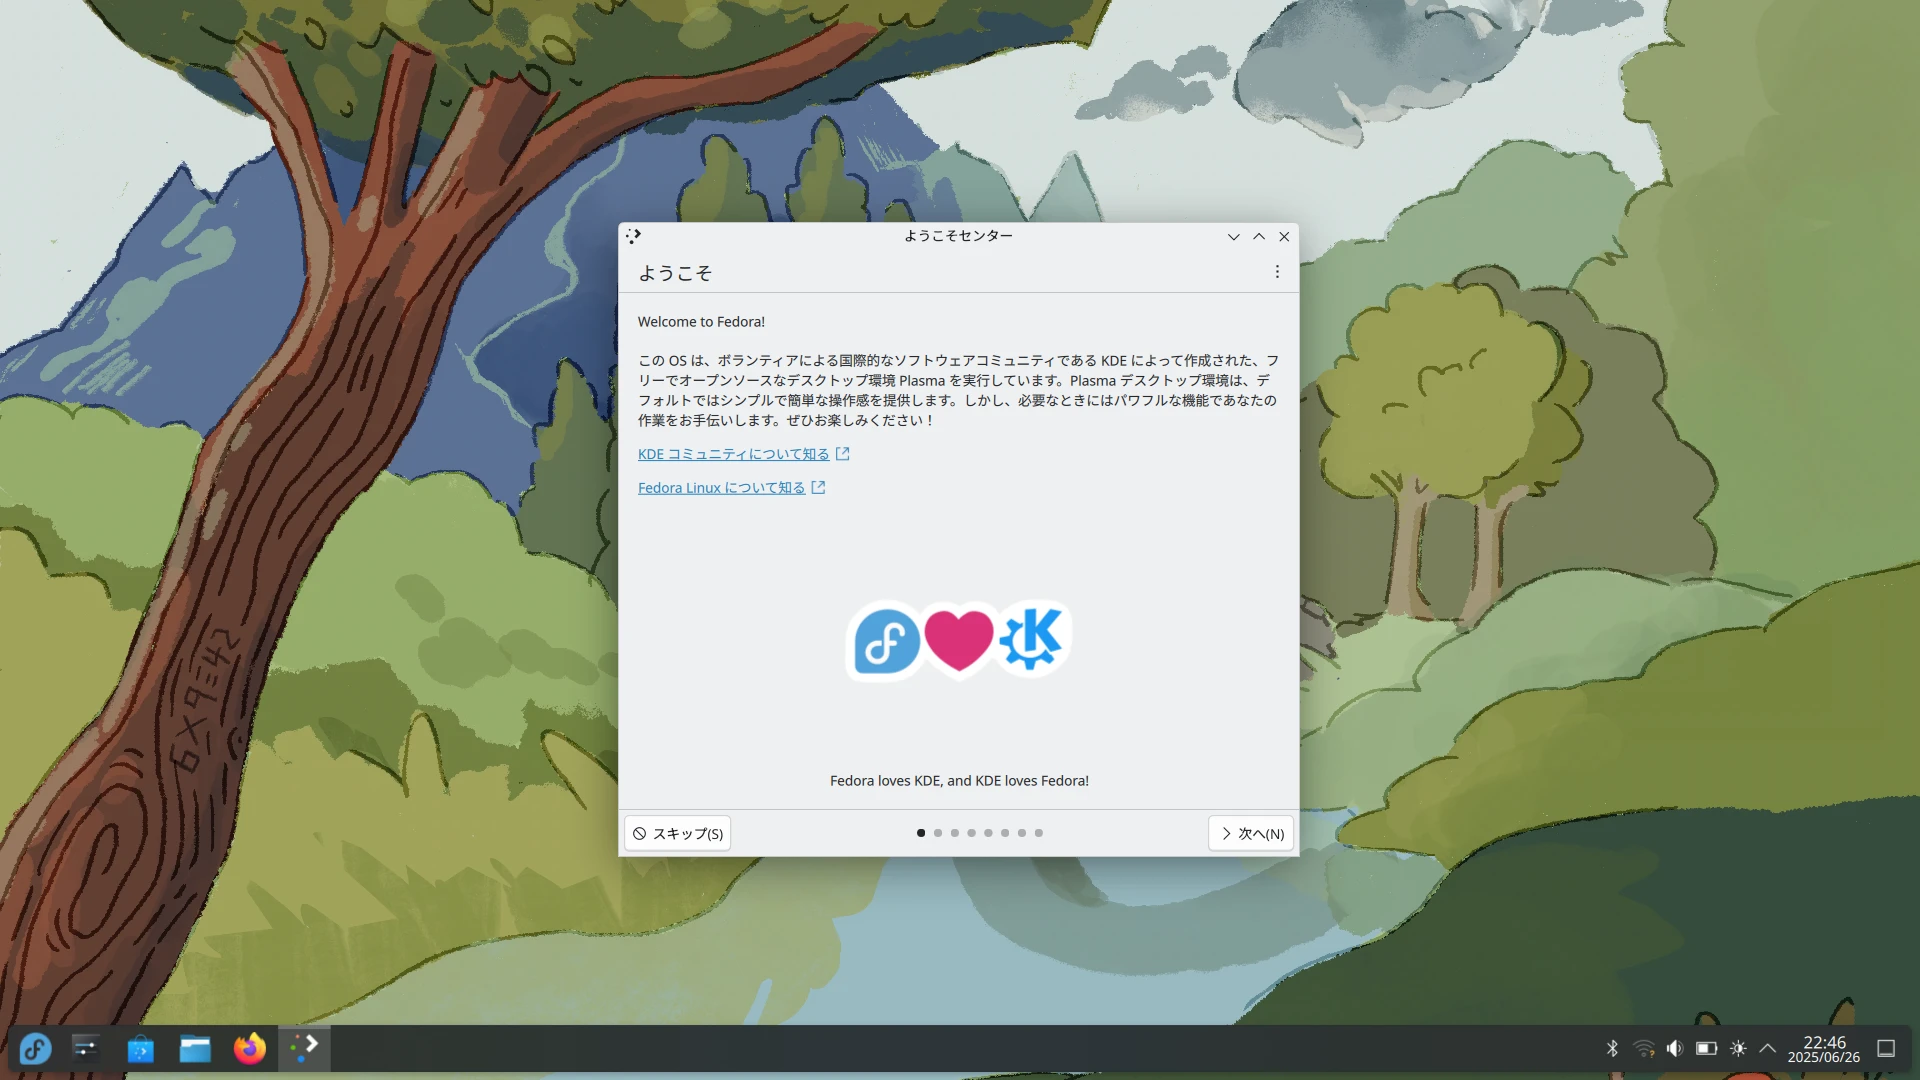Launch Firefox from the taskbar
1920x1080 pixels.
click(x=250, y=1048)
